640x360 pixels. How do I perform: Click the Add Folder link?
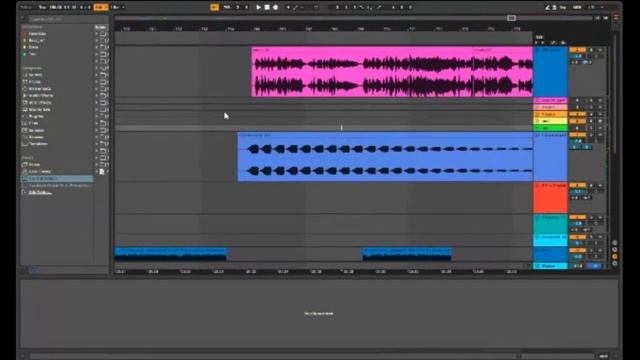point(40,192)
